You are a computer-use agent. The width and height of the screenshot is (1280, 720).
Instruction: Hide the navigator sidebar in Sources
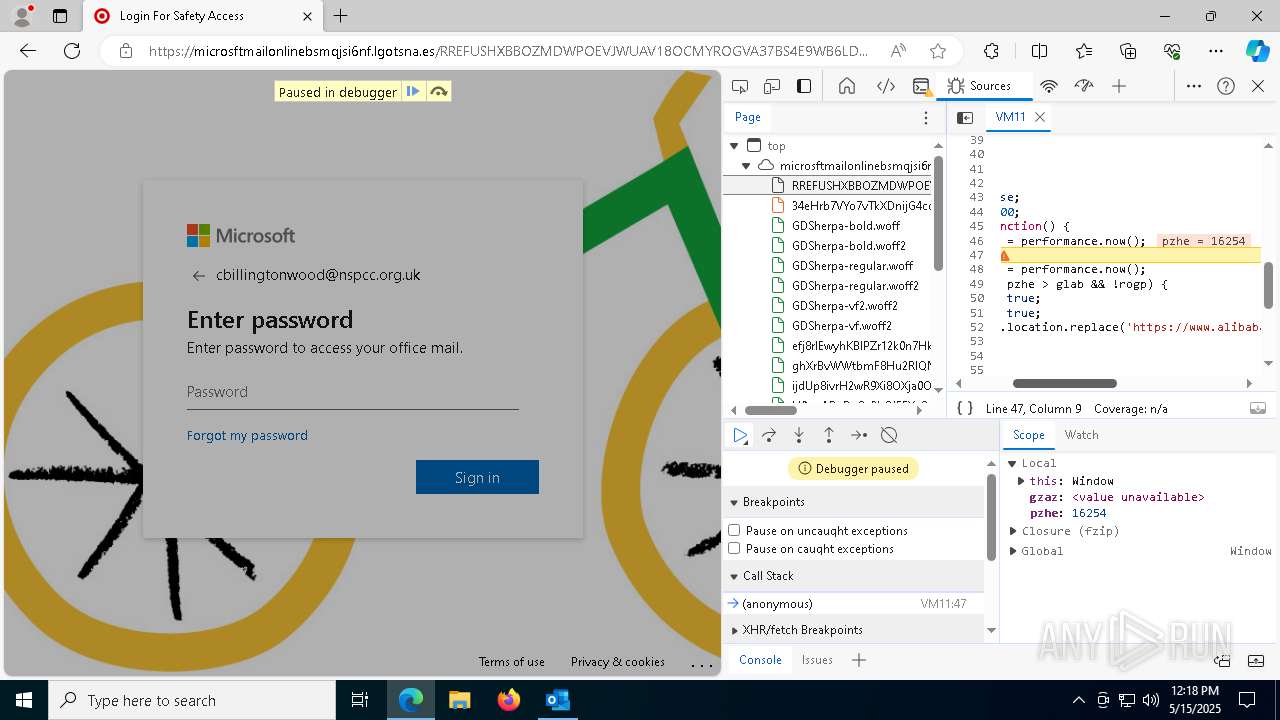tap(965, 117)
